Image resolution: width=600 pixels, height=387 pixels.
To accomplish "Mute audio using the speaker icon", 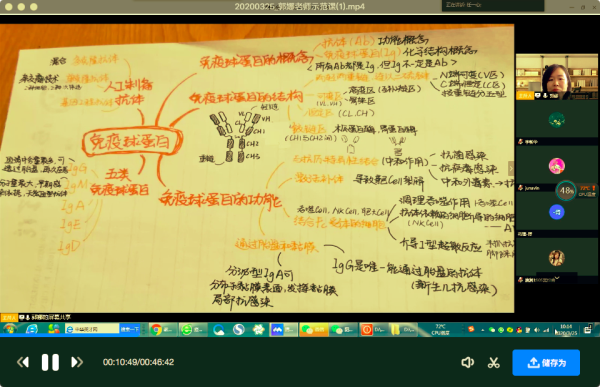I will coord(468,363).
